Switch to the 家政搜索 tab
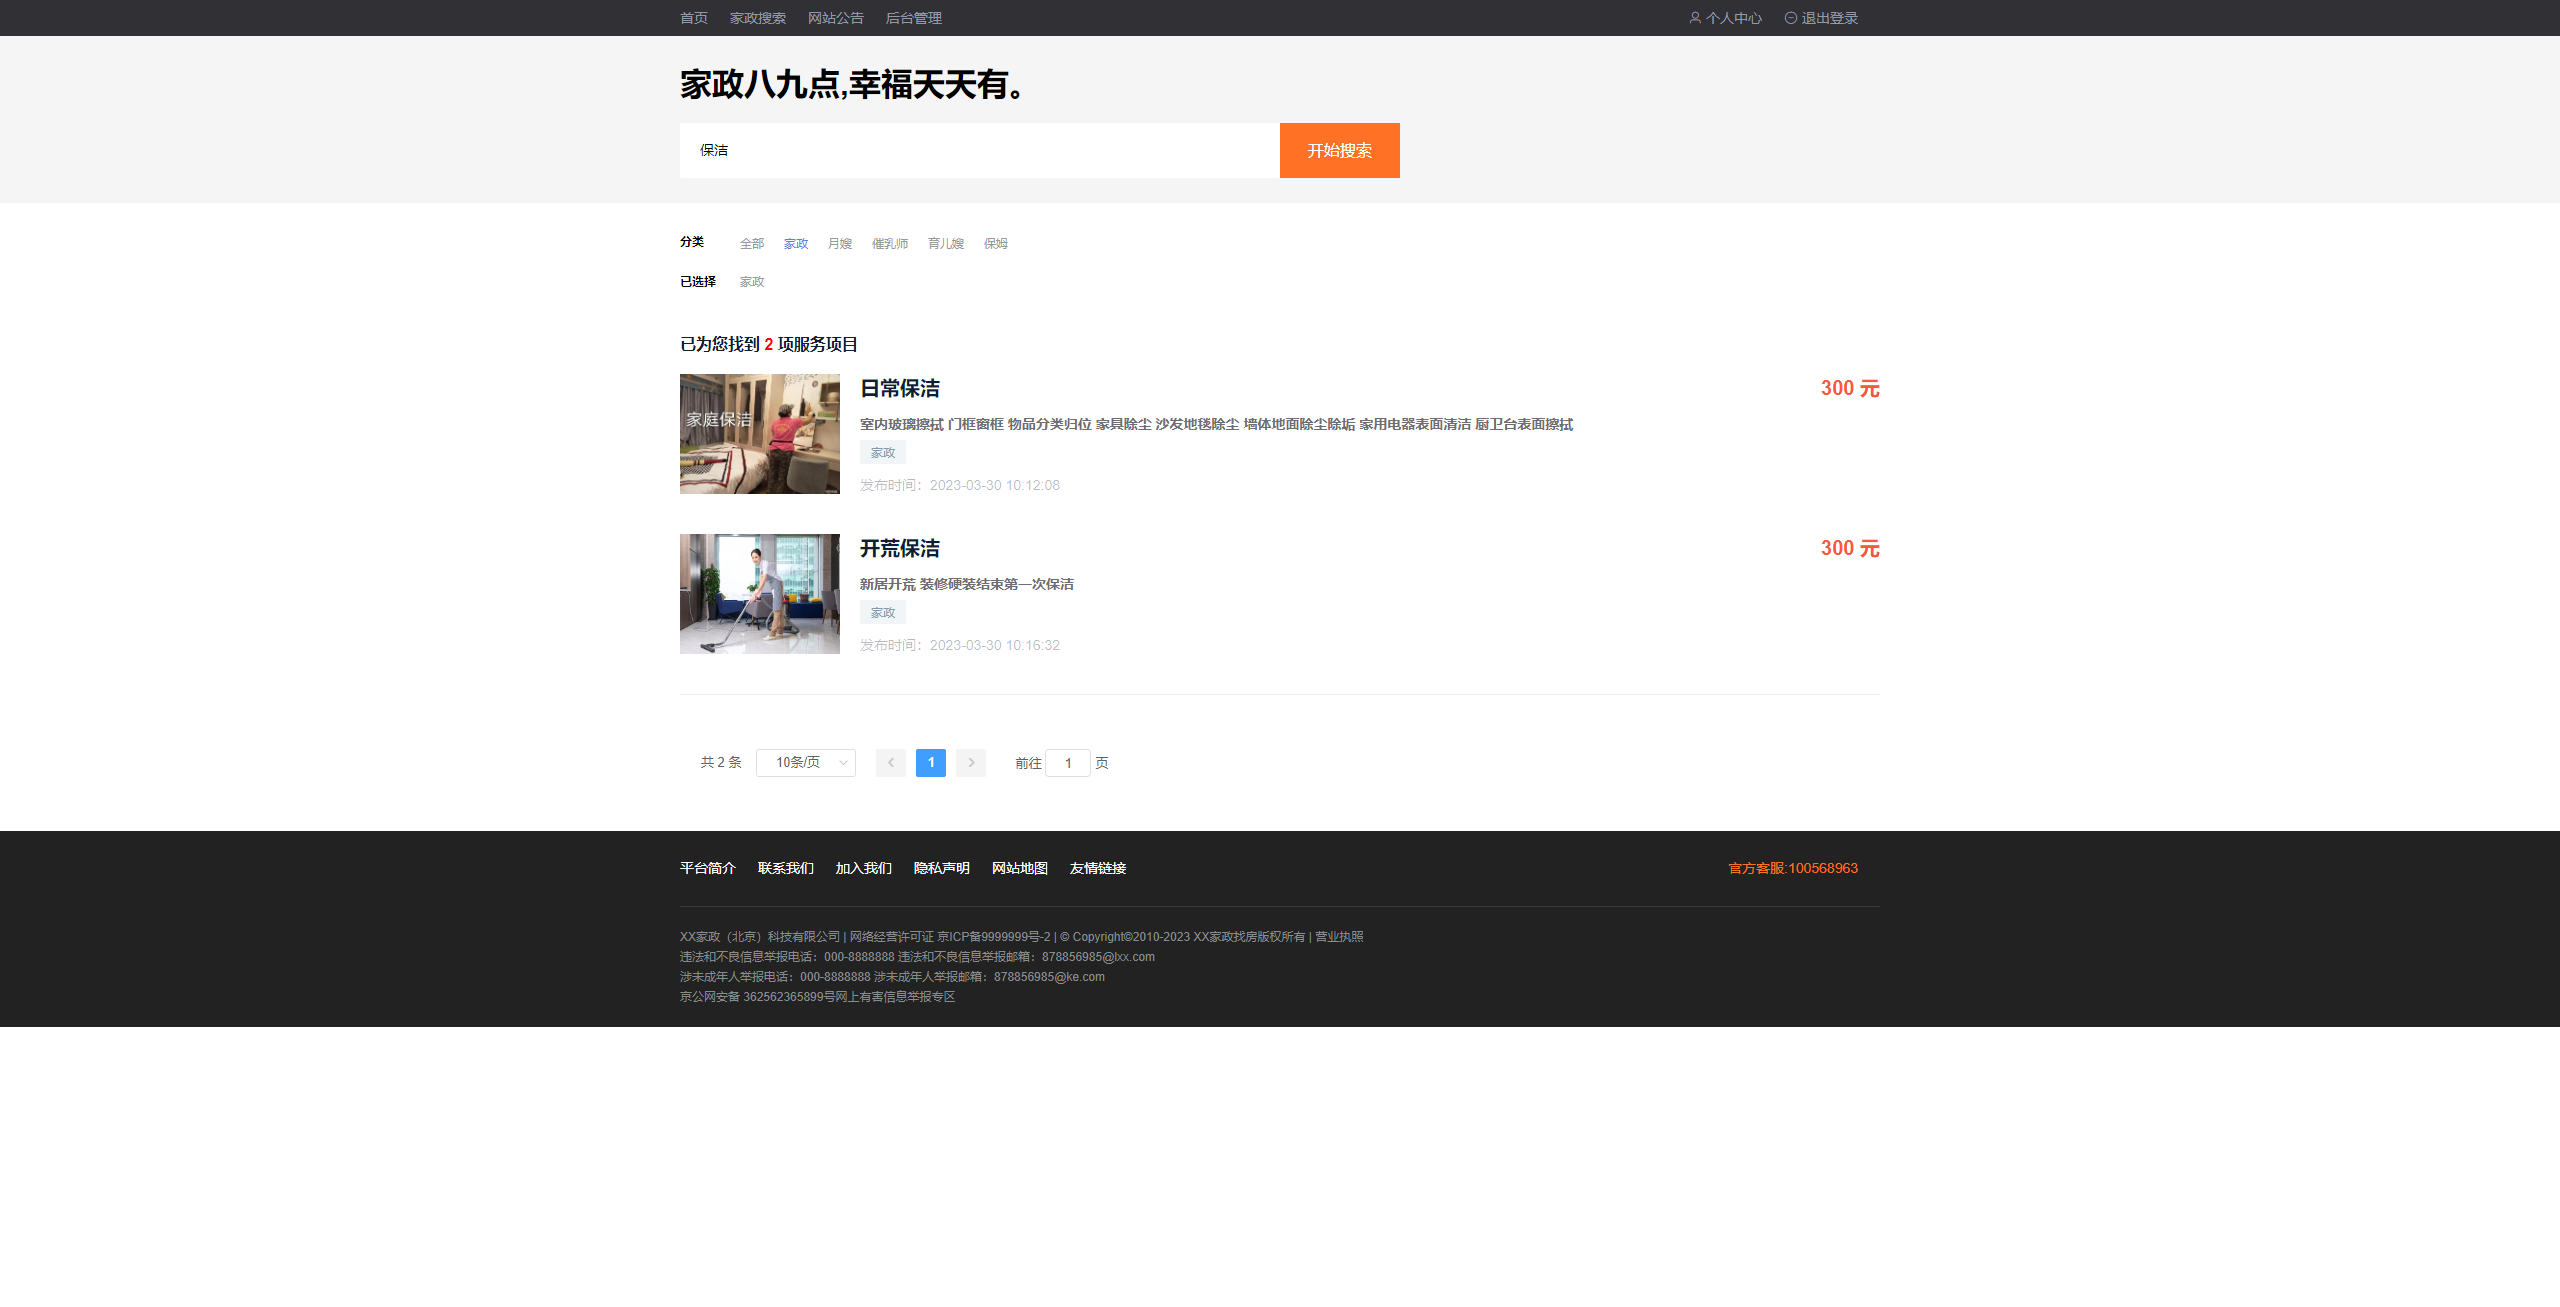This screenshot has height=1307, width=2560. pos(756,17)
